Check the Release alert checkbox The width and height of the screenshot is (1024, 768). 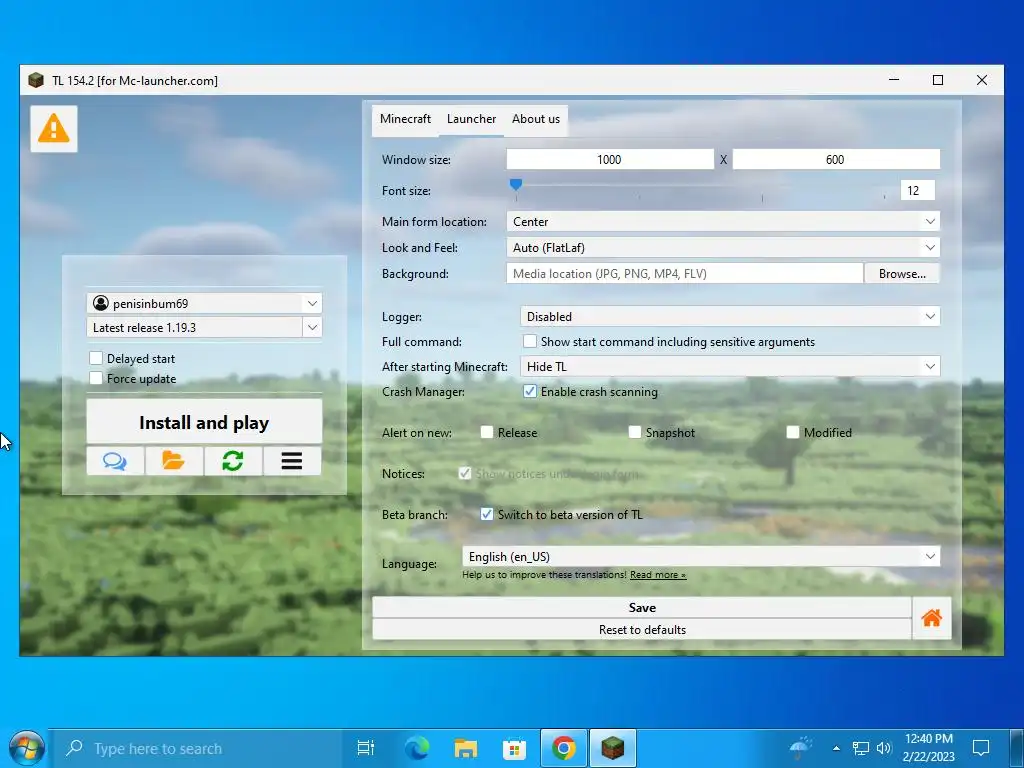coord(487,432)
